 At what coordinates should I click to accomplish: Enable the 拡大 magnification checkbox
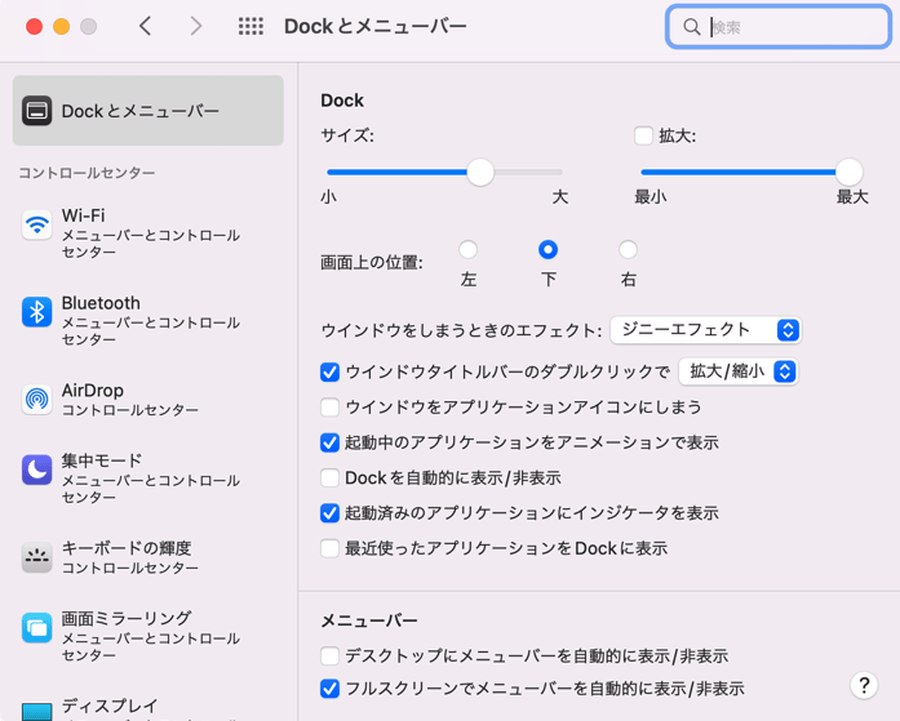point(643,136)
